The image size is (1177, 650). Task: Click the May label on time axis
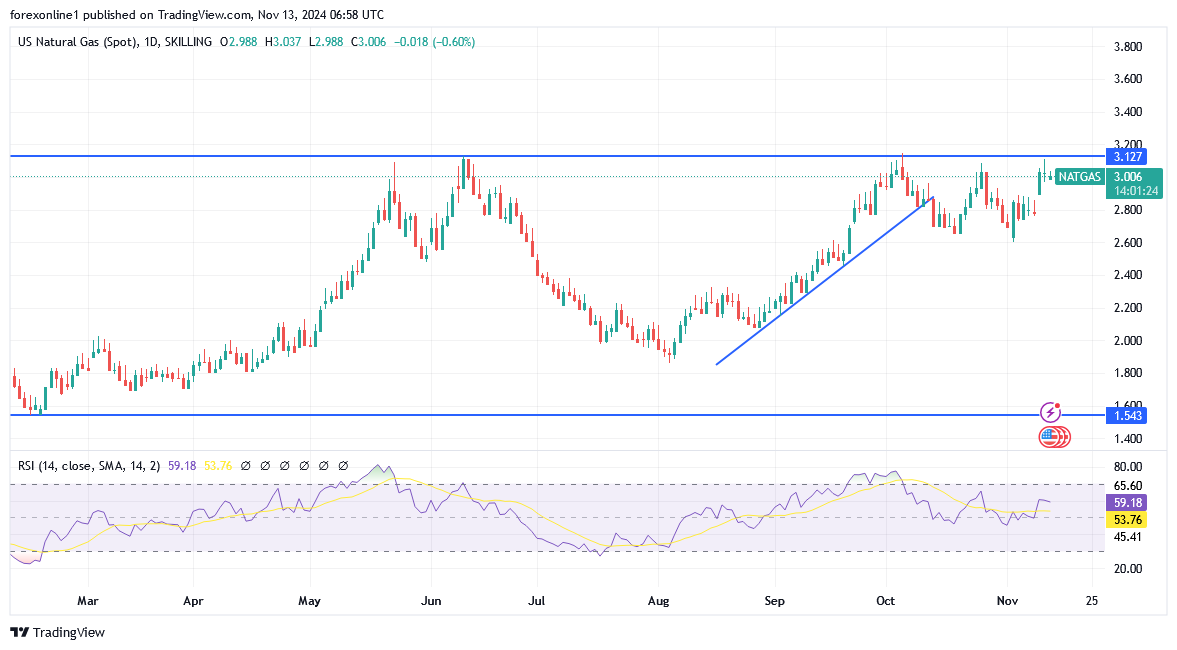pyautogui.click(x=309, y=600)
